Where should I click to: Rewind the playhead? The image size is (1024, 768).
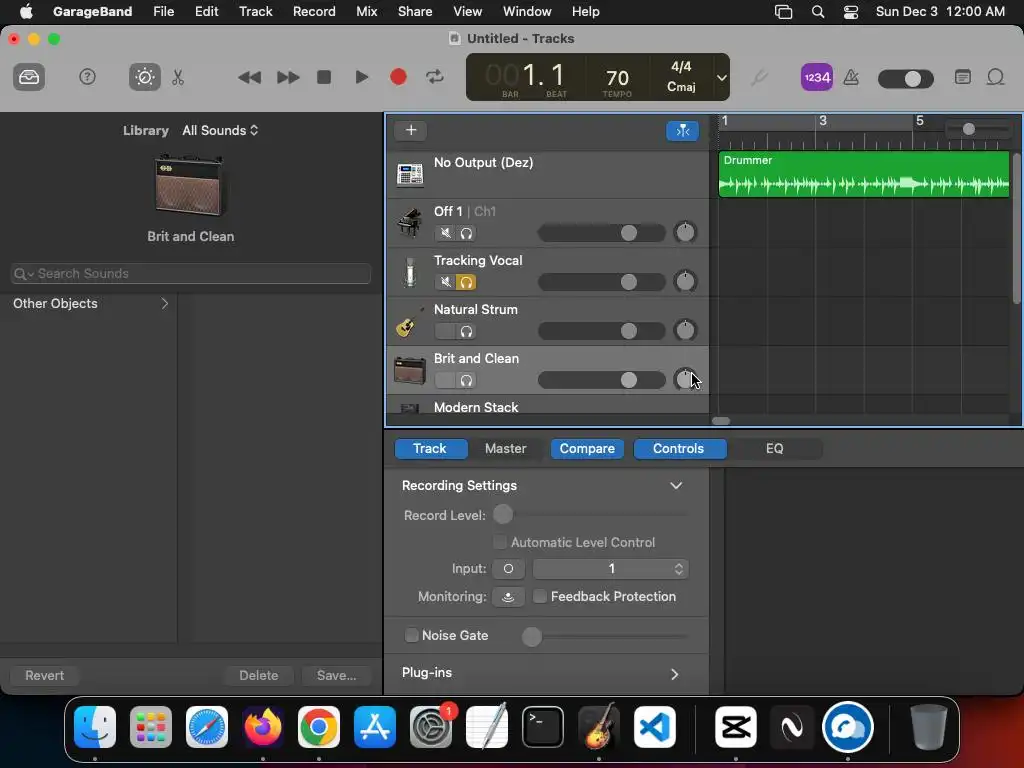tap(249, 78)
